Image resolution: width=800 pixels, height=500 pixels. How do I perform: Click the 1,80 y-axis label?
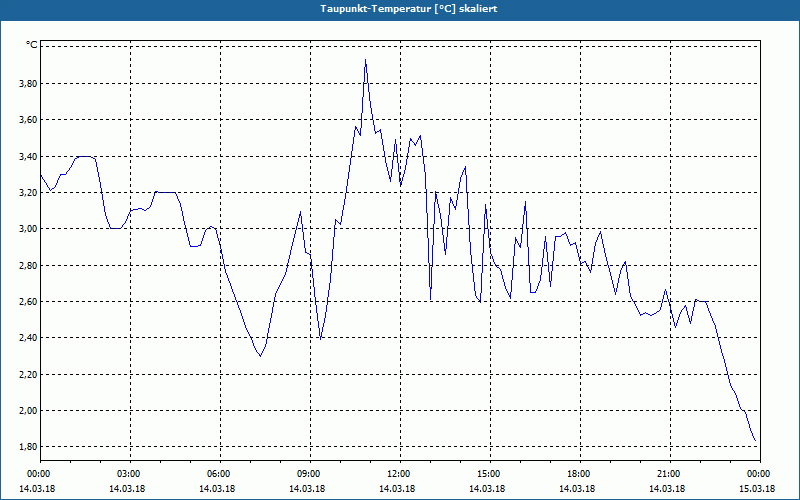pos(28,447)
